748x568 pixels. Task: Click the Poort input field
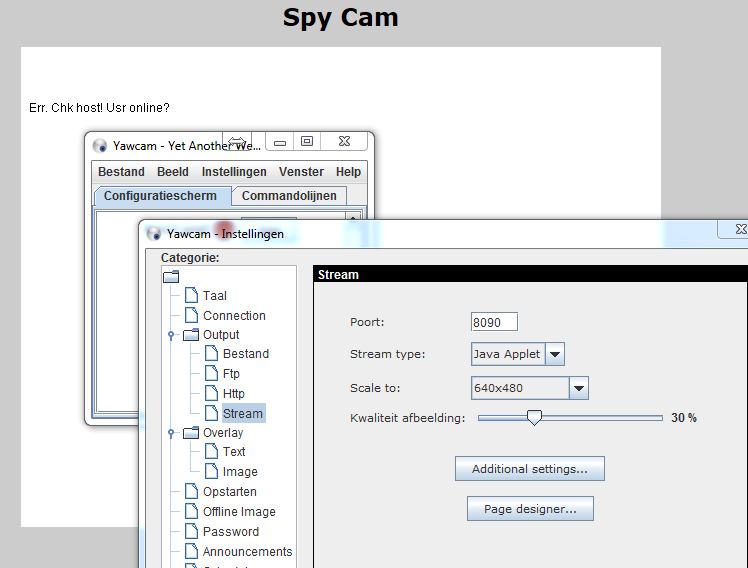494,322
